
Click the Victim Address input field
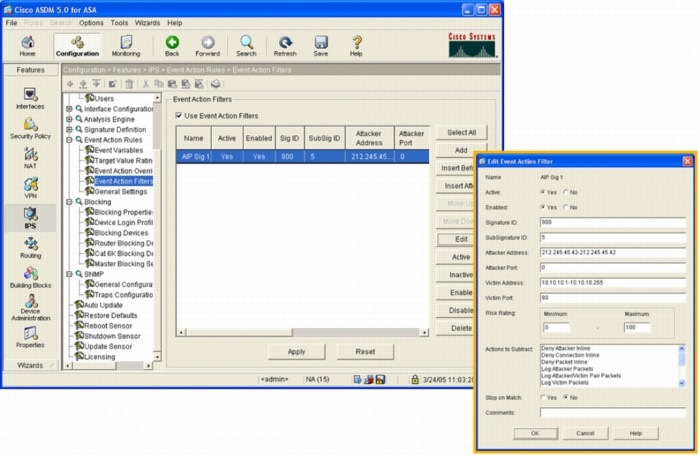pyautogui.click(x=612, y=283)
